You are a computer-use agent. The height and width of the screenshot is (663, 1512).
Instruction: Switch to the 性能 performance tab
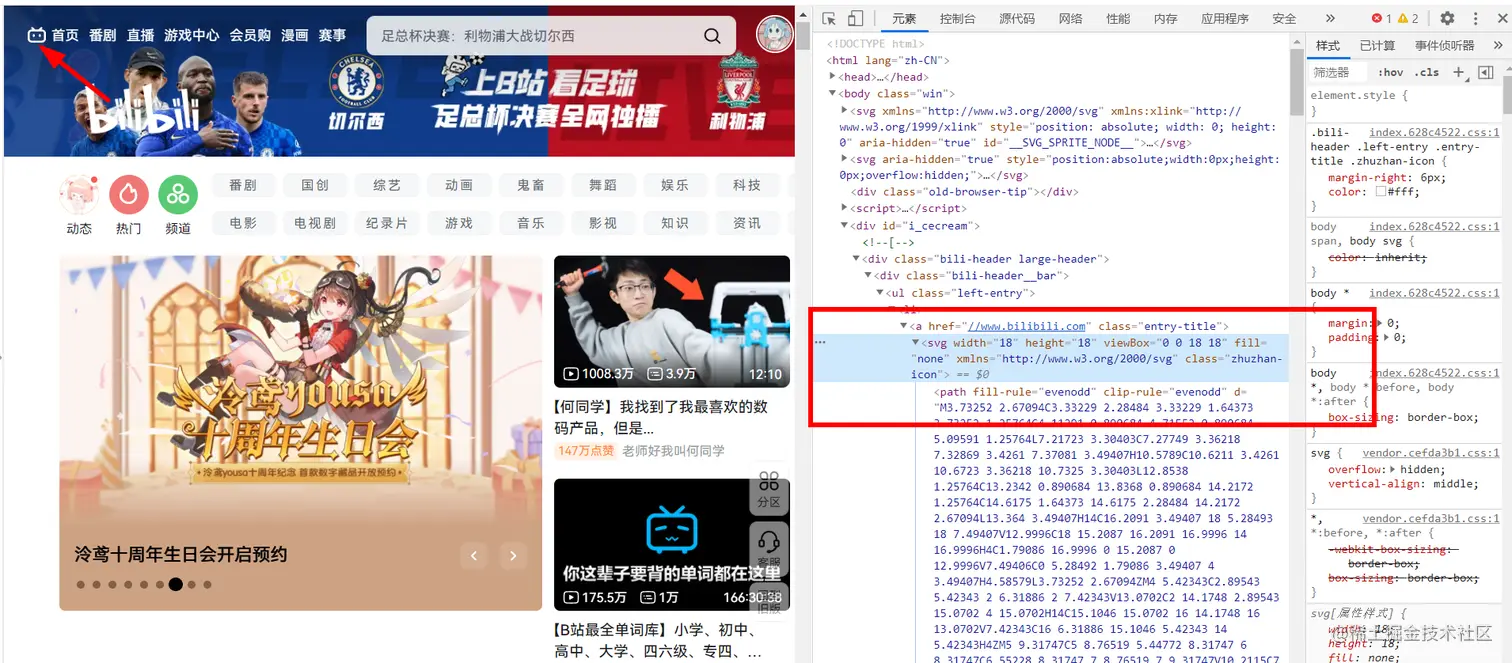click(x=1118, y=18)
